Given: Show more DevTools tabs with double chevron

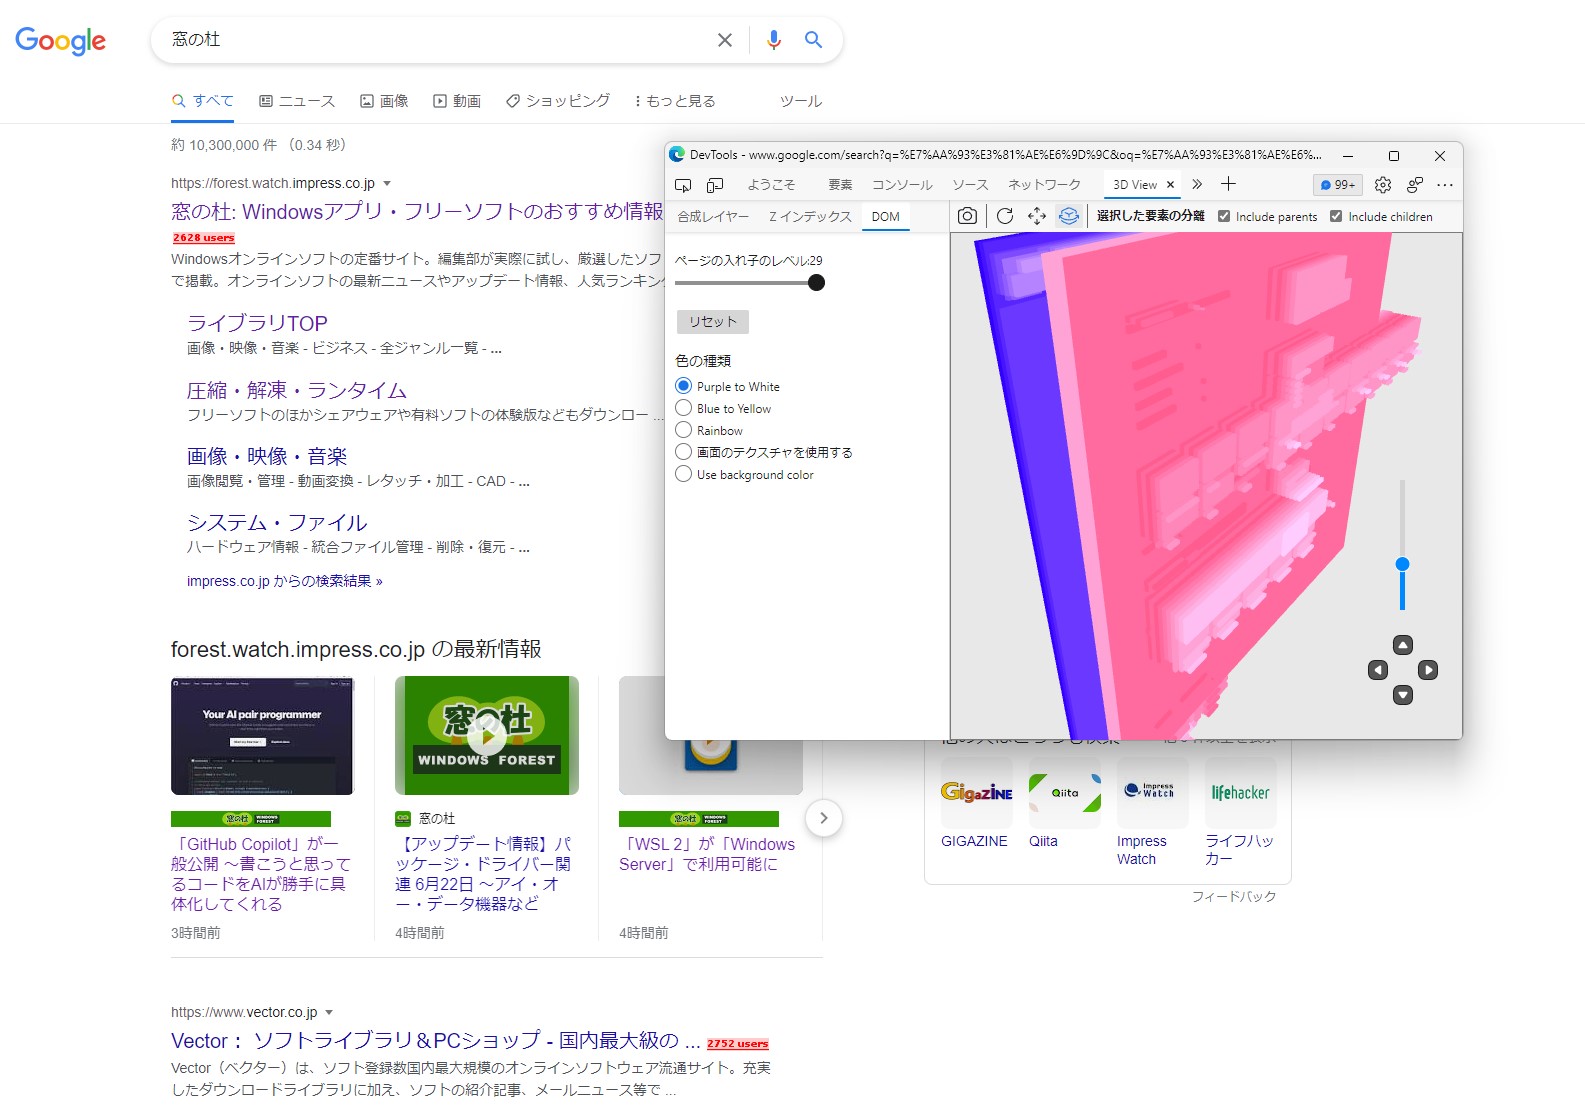Looking at the screenshot, I should tap(1197, 184).
